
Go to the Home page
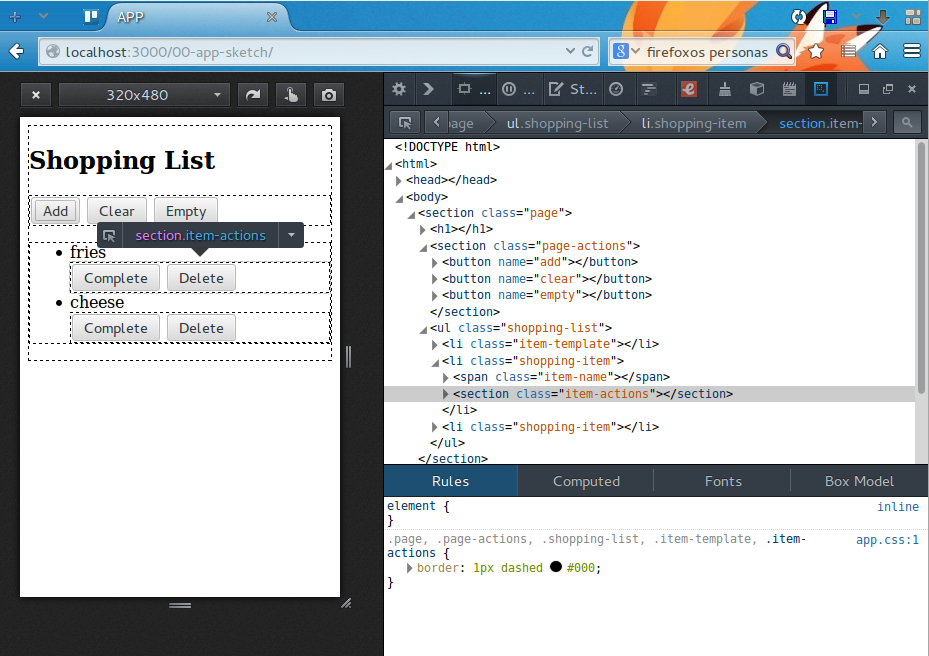(x=880, y=52)
